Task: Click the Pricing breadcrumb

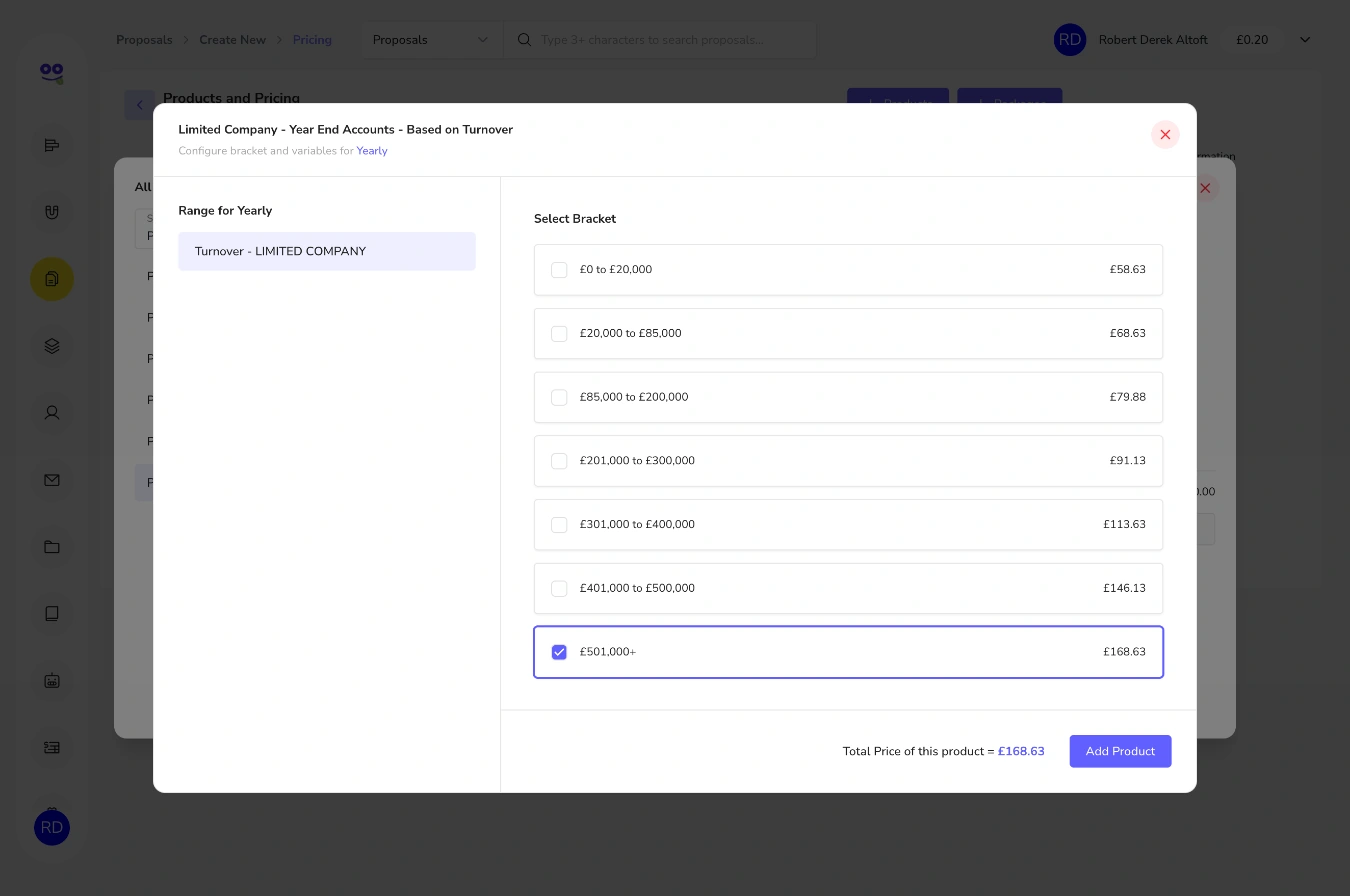Action: click(x=312, y=40)
